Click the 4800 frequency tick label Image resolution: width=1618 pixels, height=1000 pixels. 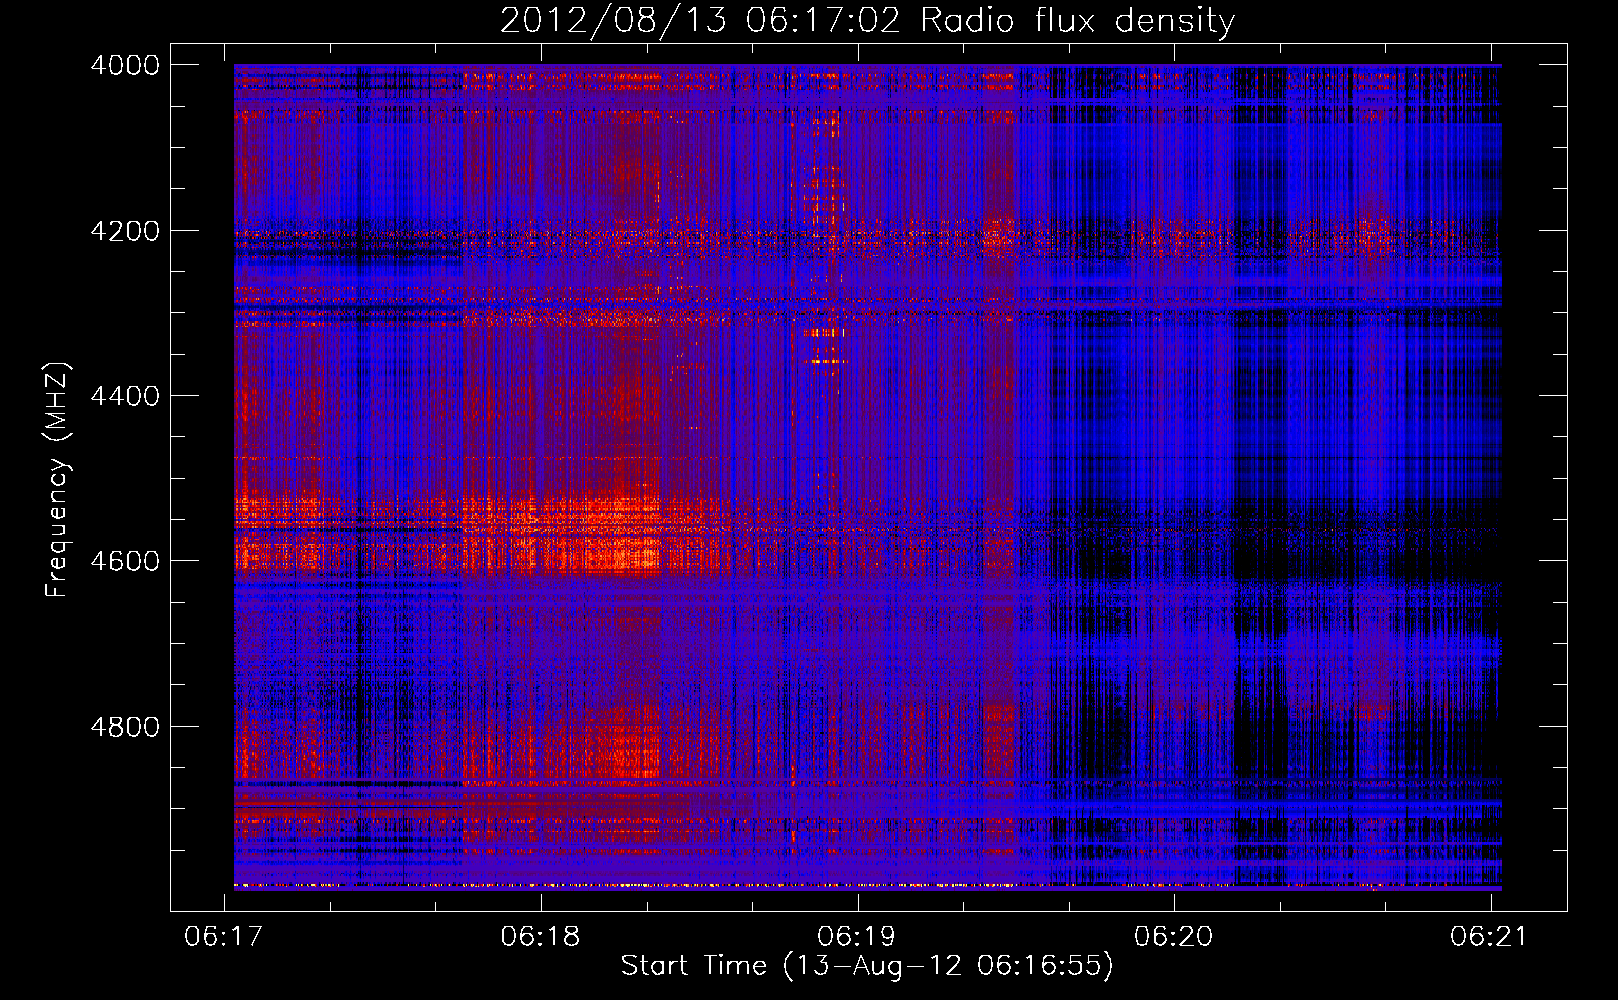click(124, 727)
